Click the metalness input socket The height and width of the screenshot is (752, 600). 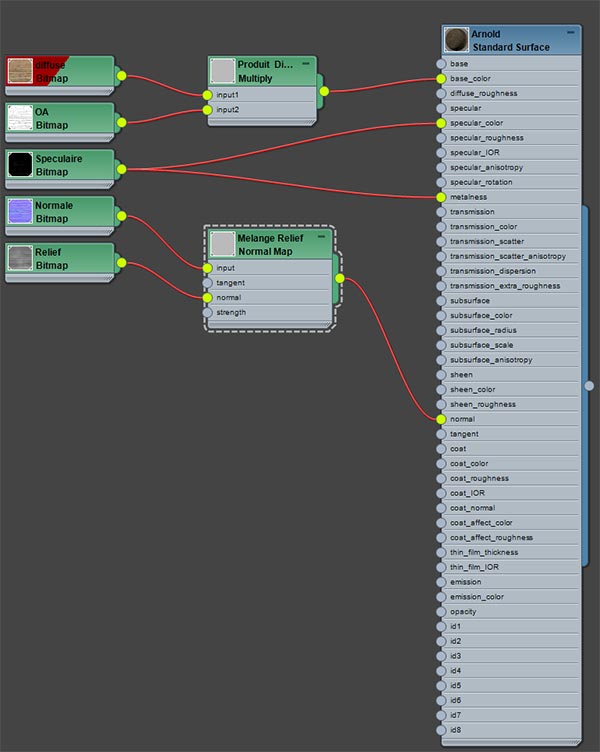pyautogui.click(x=440, y=197)
